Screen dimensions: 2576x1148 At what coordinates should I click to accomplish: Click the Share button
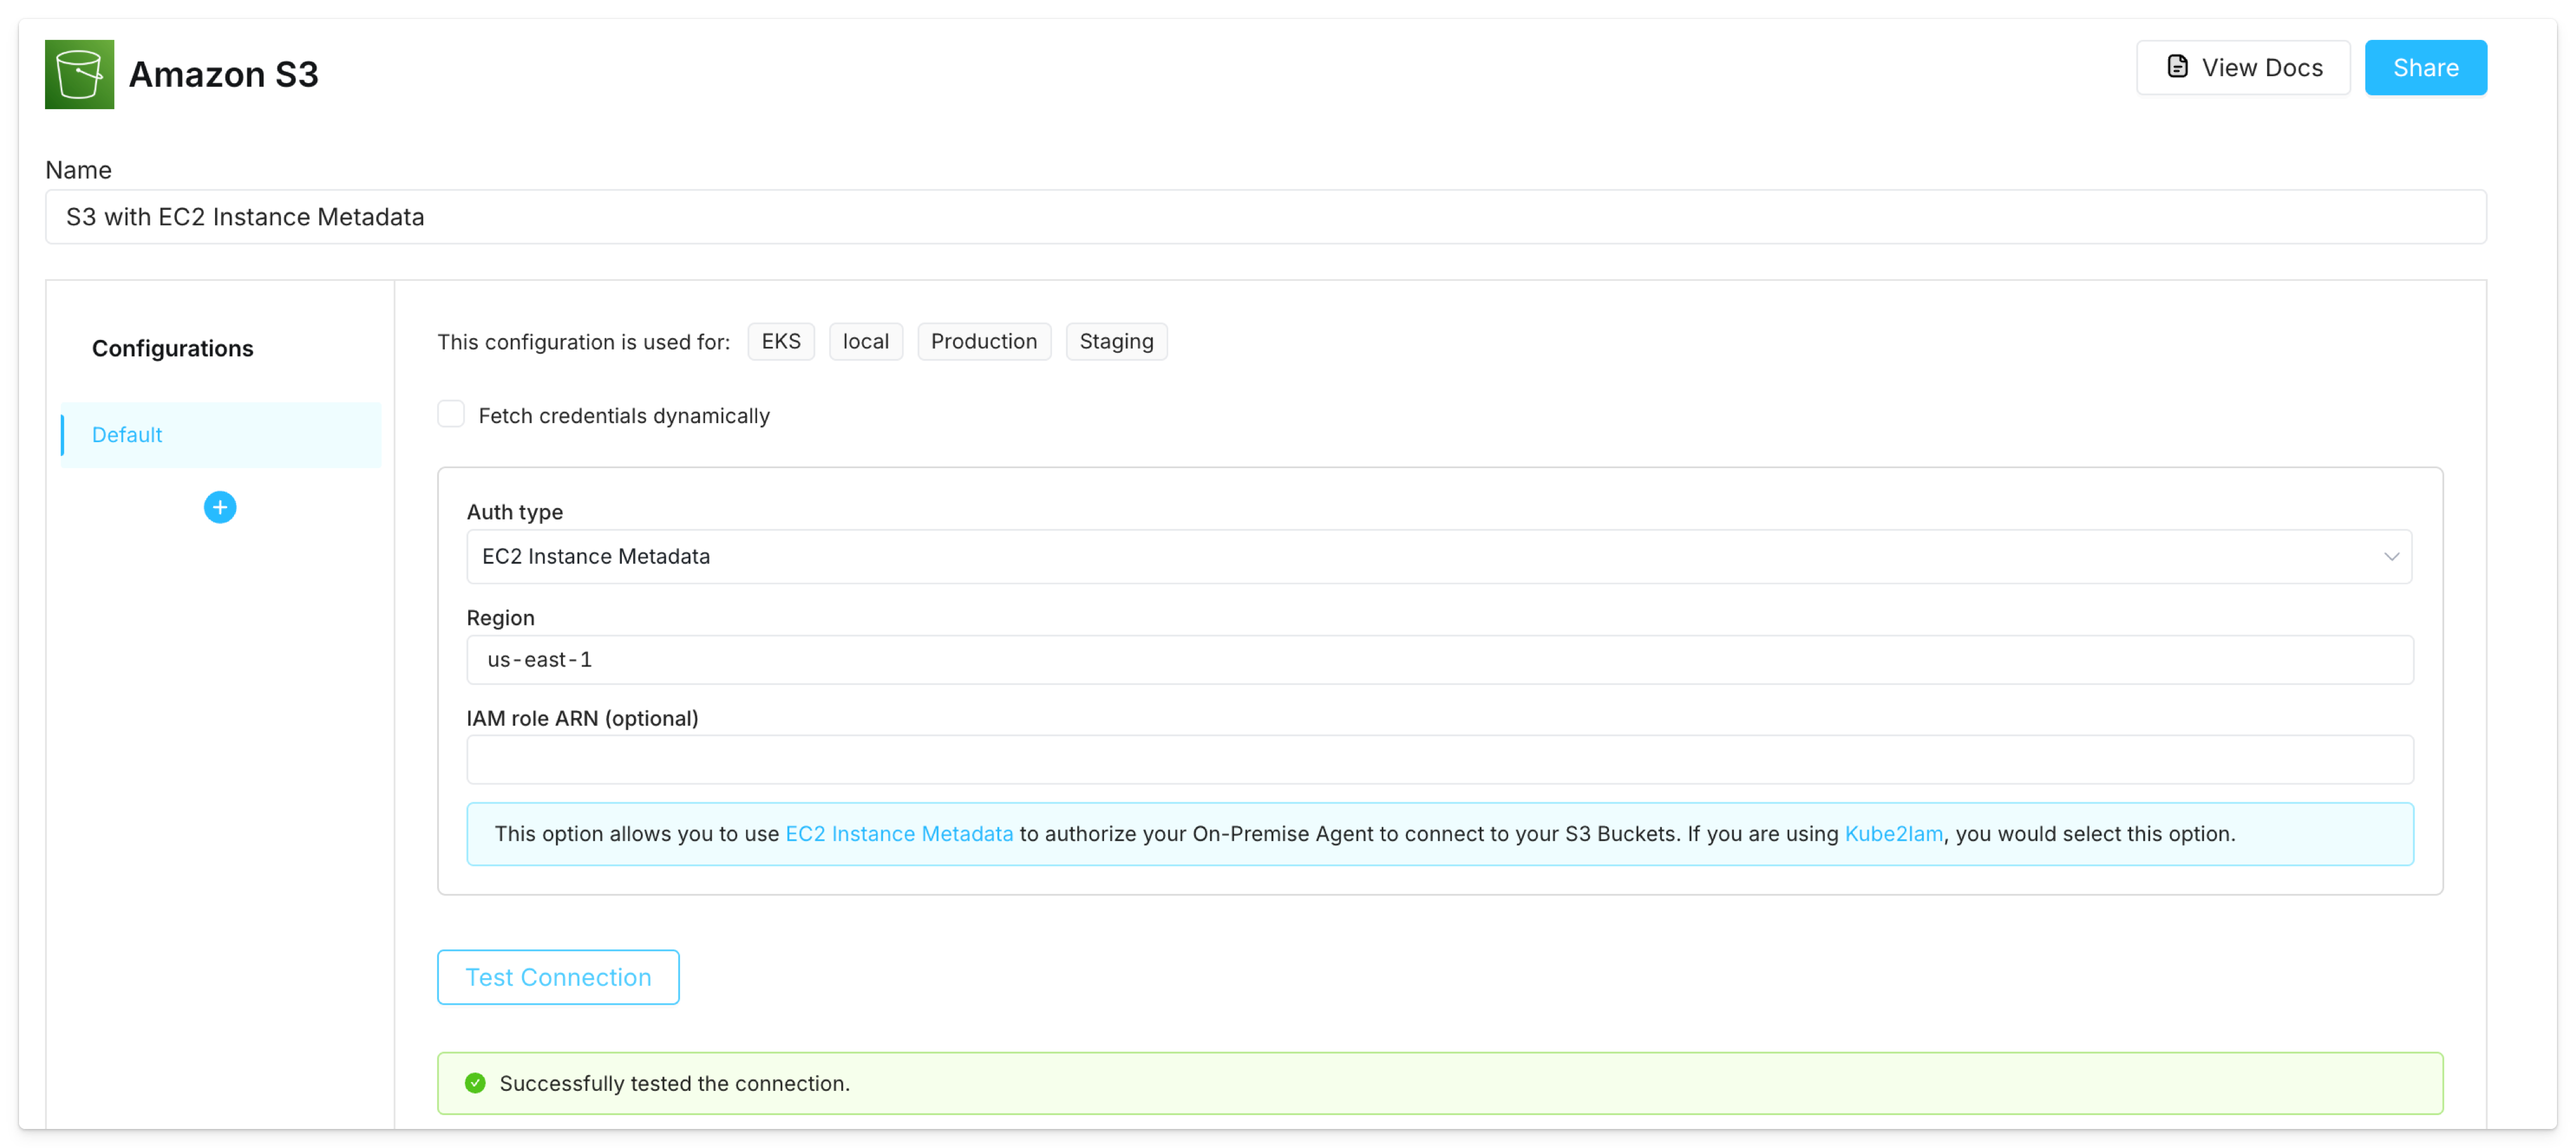[2425, 67]
